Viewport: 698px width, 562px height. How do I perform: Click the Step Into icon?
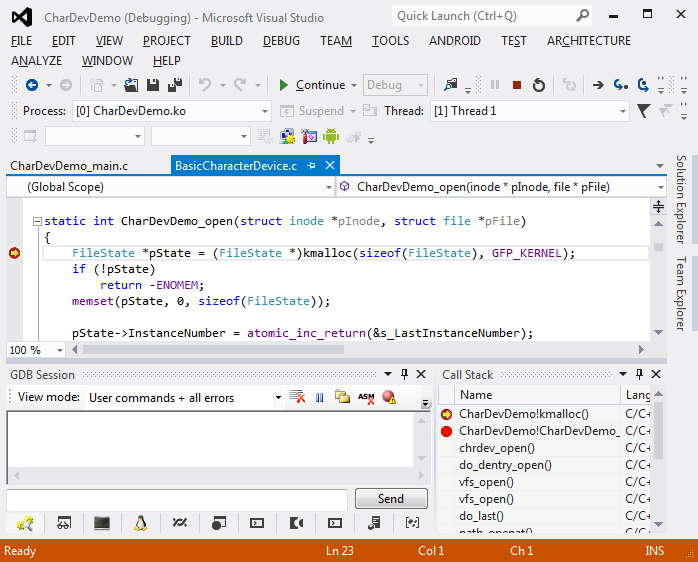[x=621, y=85]
